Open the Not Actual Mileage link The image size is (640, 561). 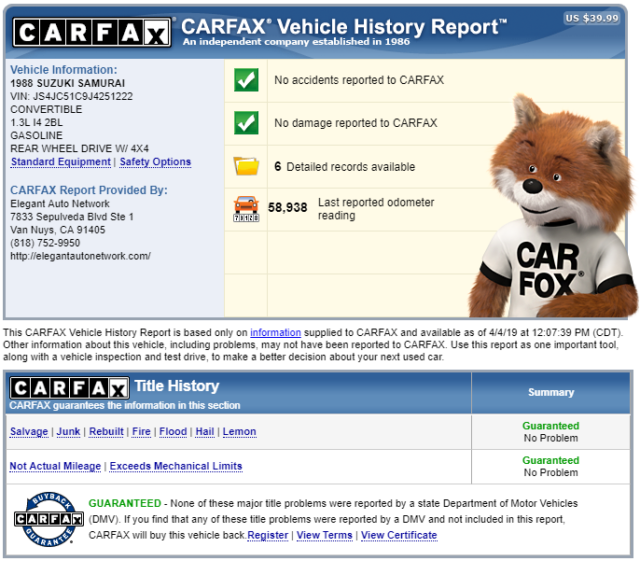point(55,466)
